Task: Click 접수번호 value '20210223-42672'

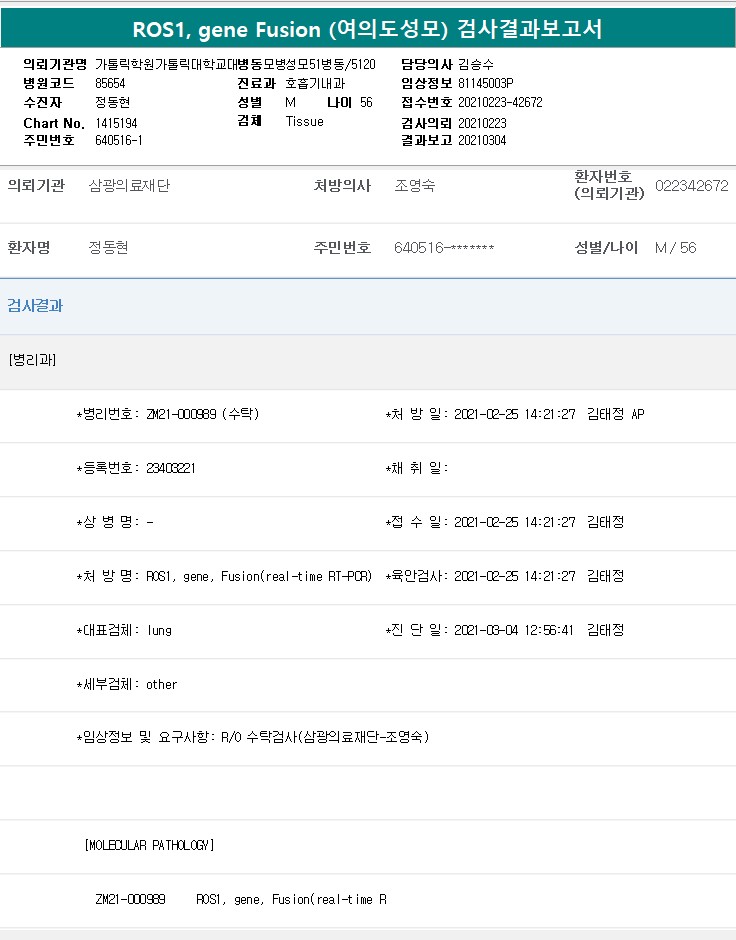Action: pos(500,103)
